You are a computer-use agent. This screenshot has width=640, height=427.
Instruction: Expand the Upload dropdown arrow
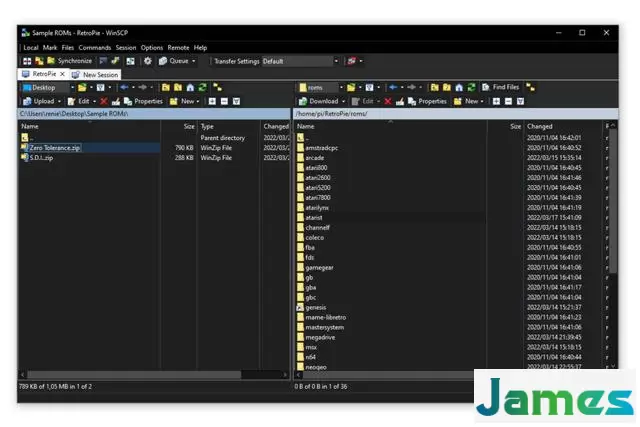(60, 101)
